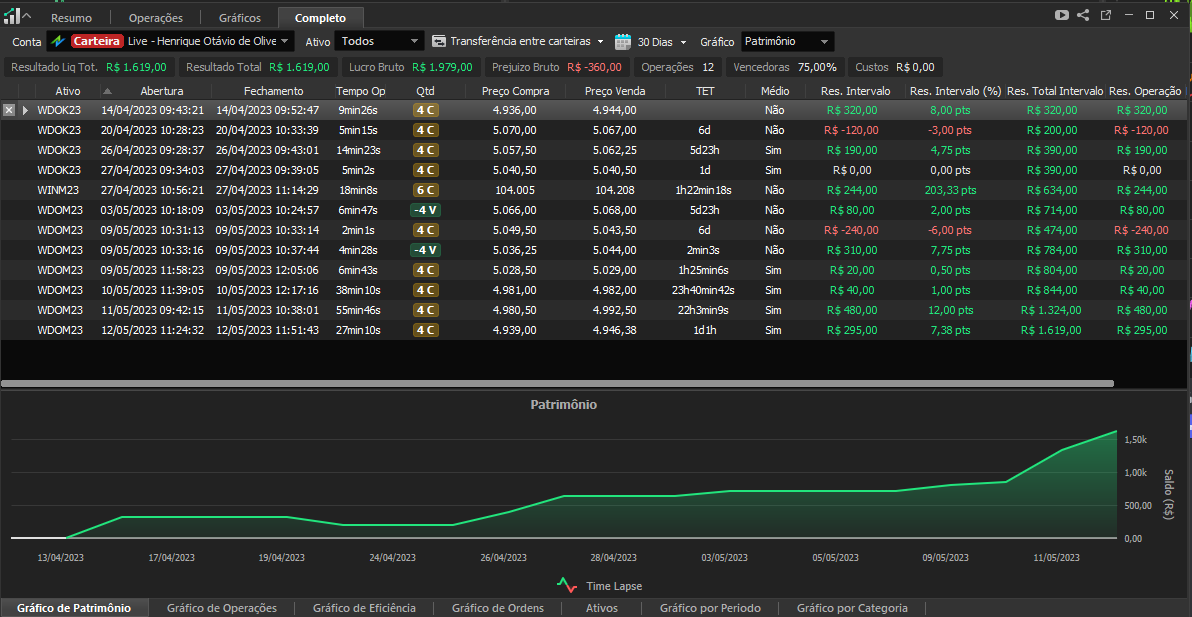Click the TET value 23h40min42s
Image resolution: width=1192 pixels, height=617 pixels.
pos(704,290)
